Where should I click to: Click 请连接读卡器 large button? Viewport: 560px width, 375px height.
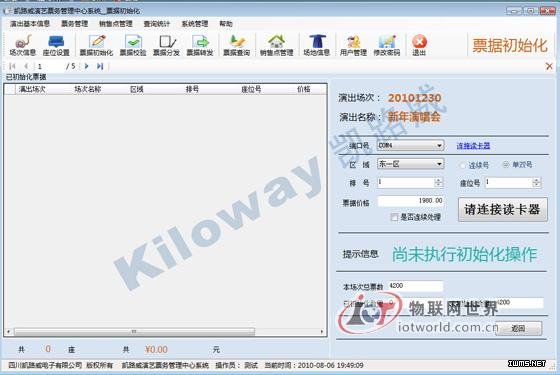(502, 210)
